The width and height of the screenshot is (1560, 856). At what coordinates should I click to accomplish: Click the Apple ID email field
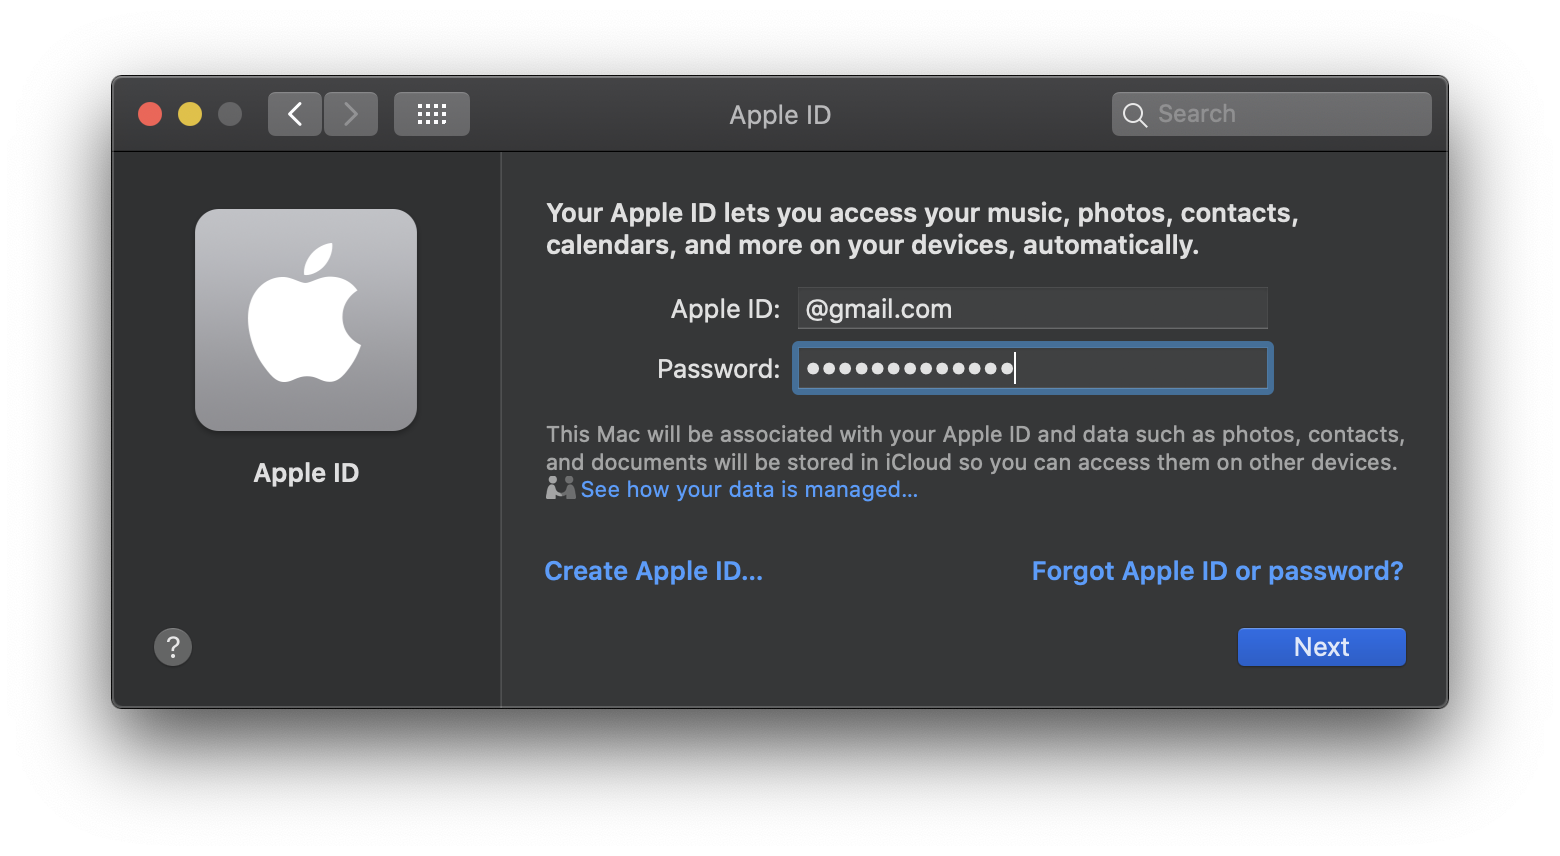pyautogui.click(x=1033, y=308)
